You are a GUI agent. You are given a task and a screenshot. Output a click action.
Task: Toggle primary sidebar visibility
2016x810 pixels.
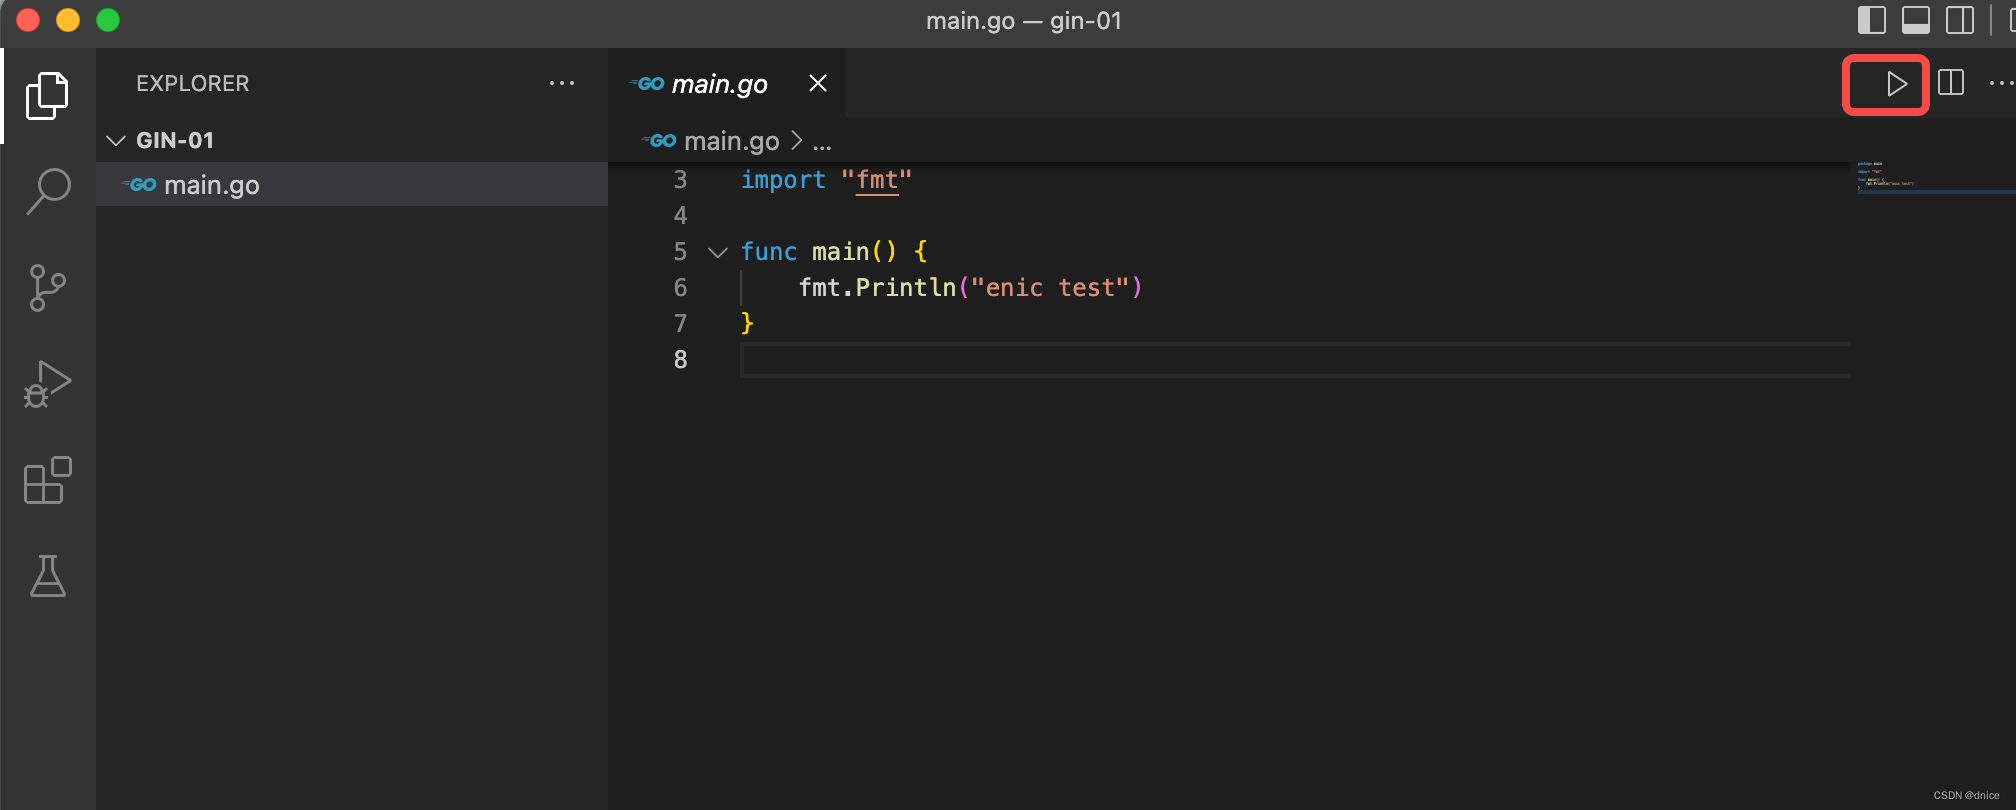coord(1871,20)
